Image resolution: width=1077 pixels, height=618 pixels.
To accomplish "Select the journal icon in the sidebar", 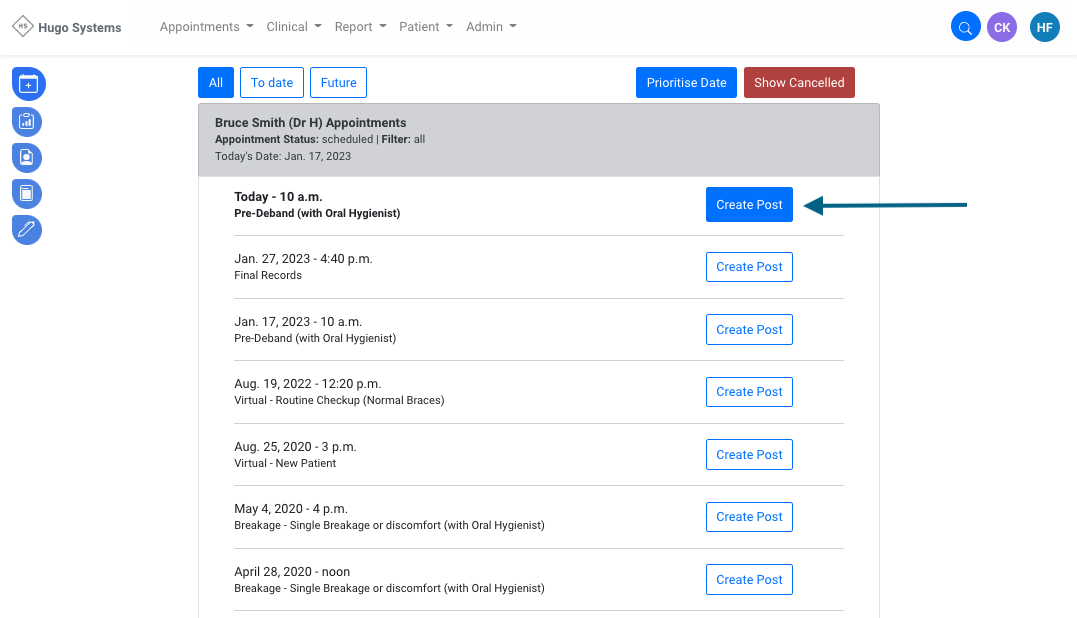I will [28, 193].
